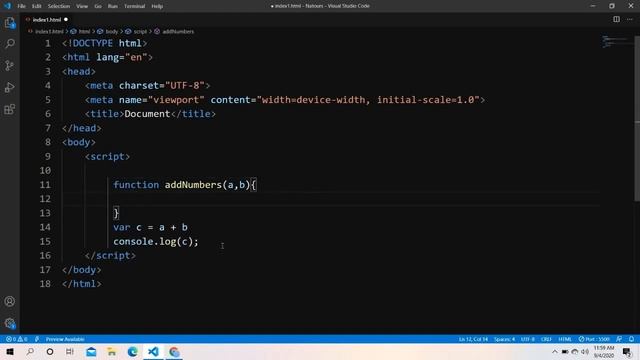Open the Search view in activity bar

point(10,43)
